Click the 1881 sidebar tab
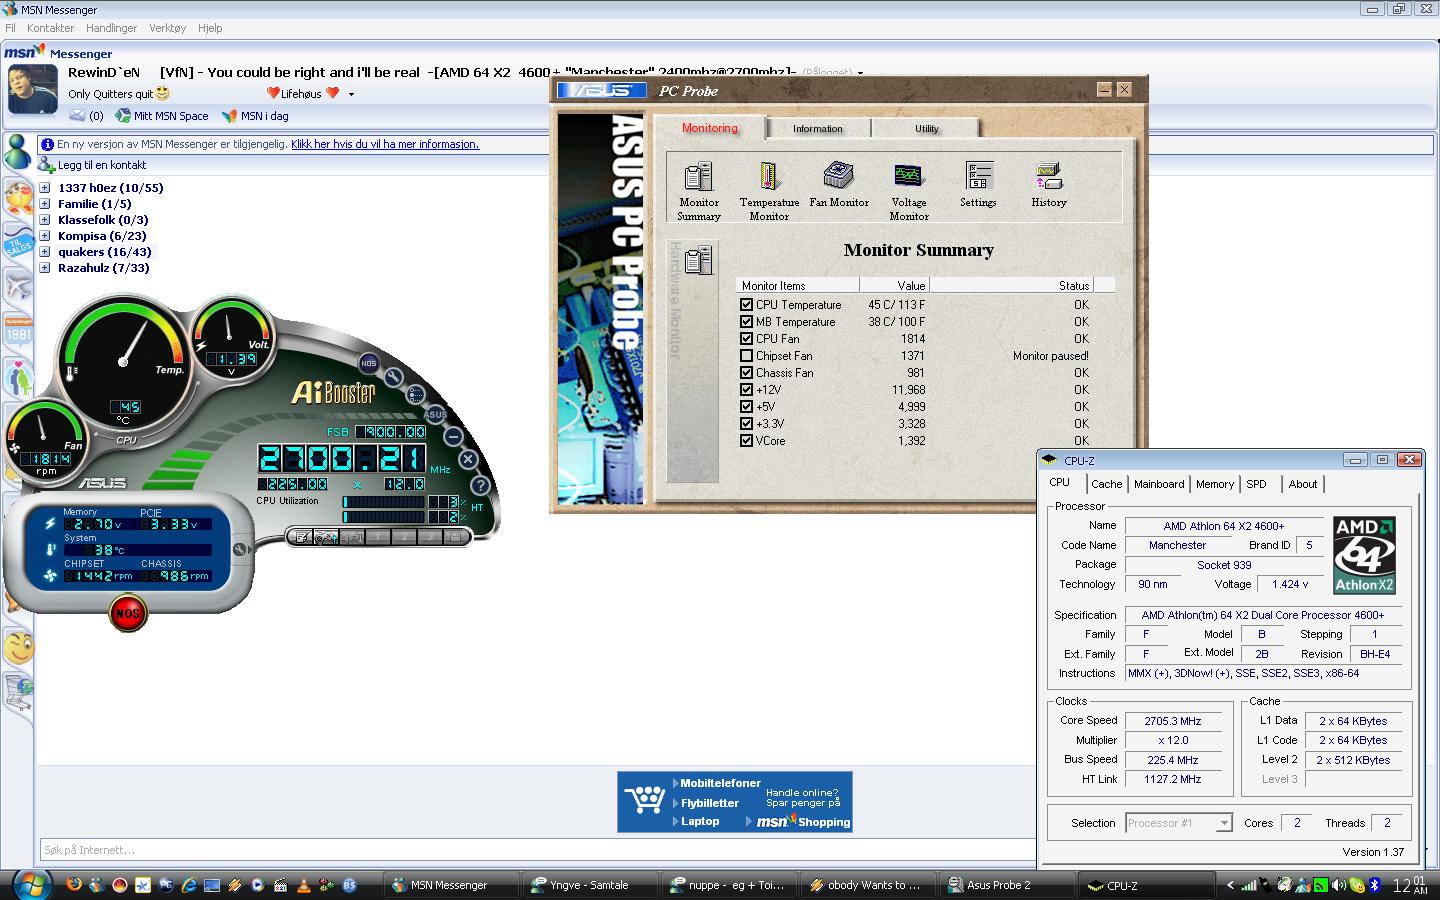Image resolution: width=1440 pixels, height=900 pixels. tap(18, 332)
